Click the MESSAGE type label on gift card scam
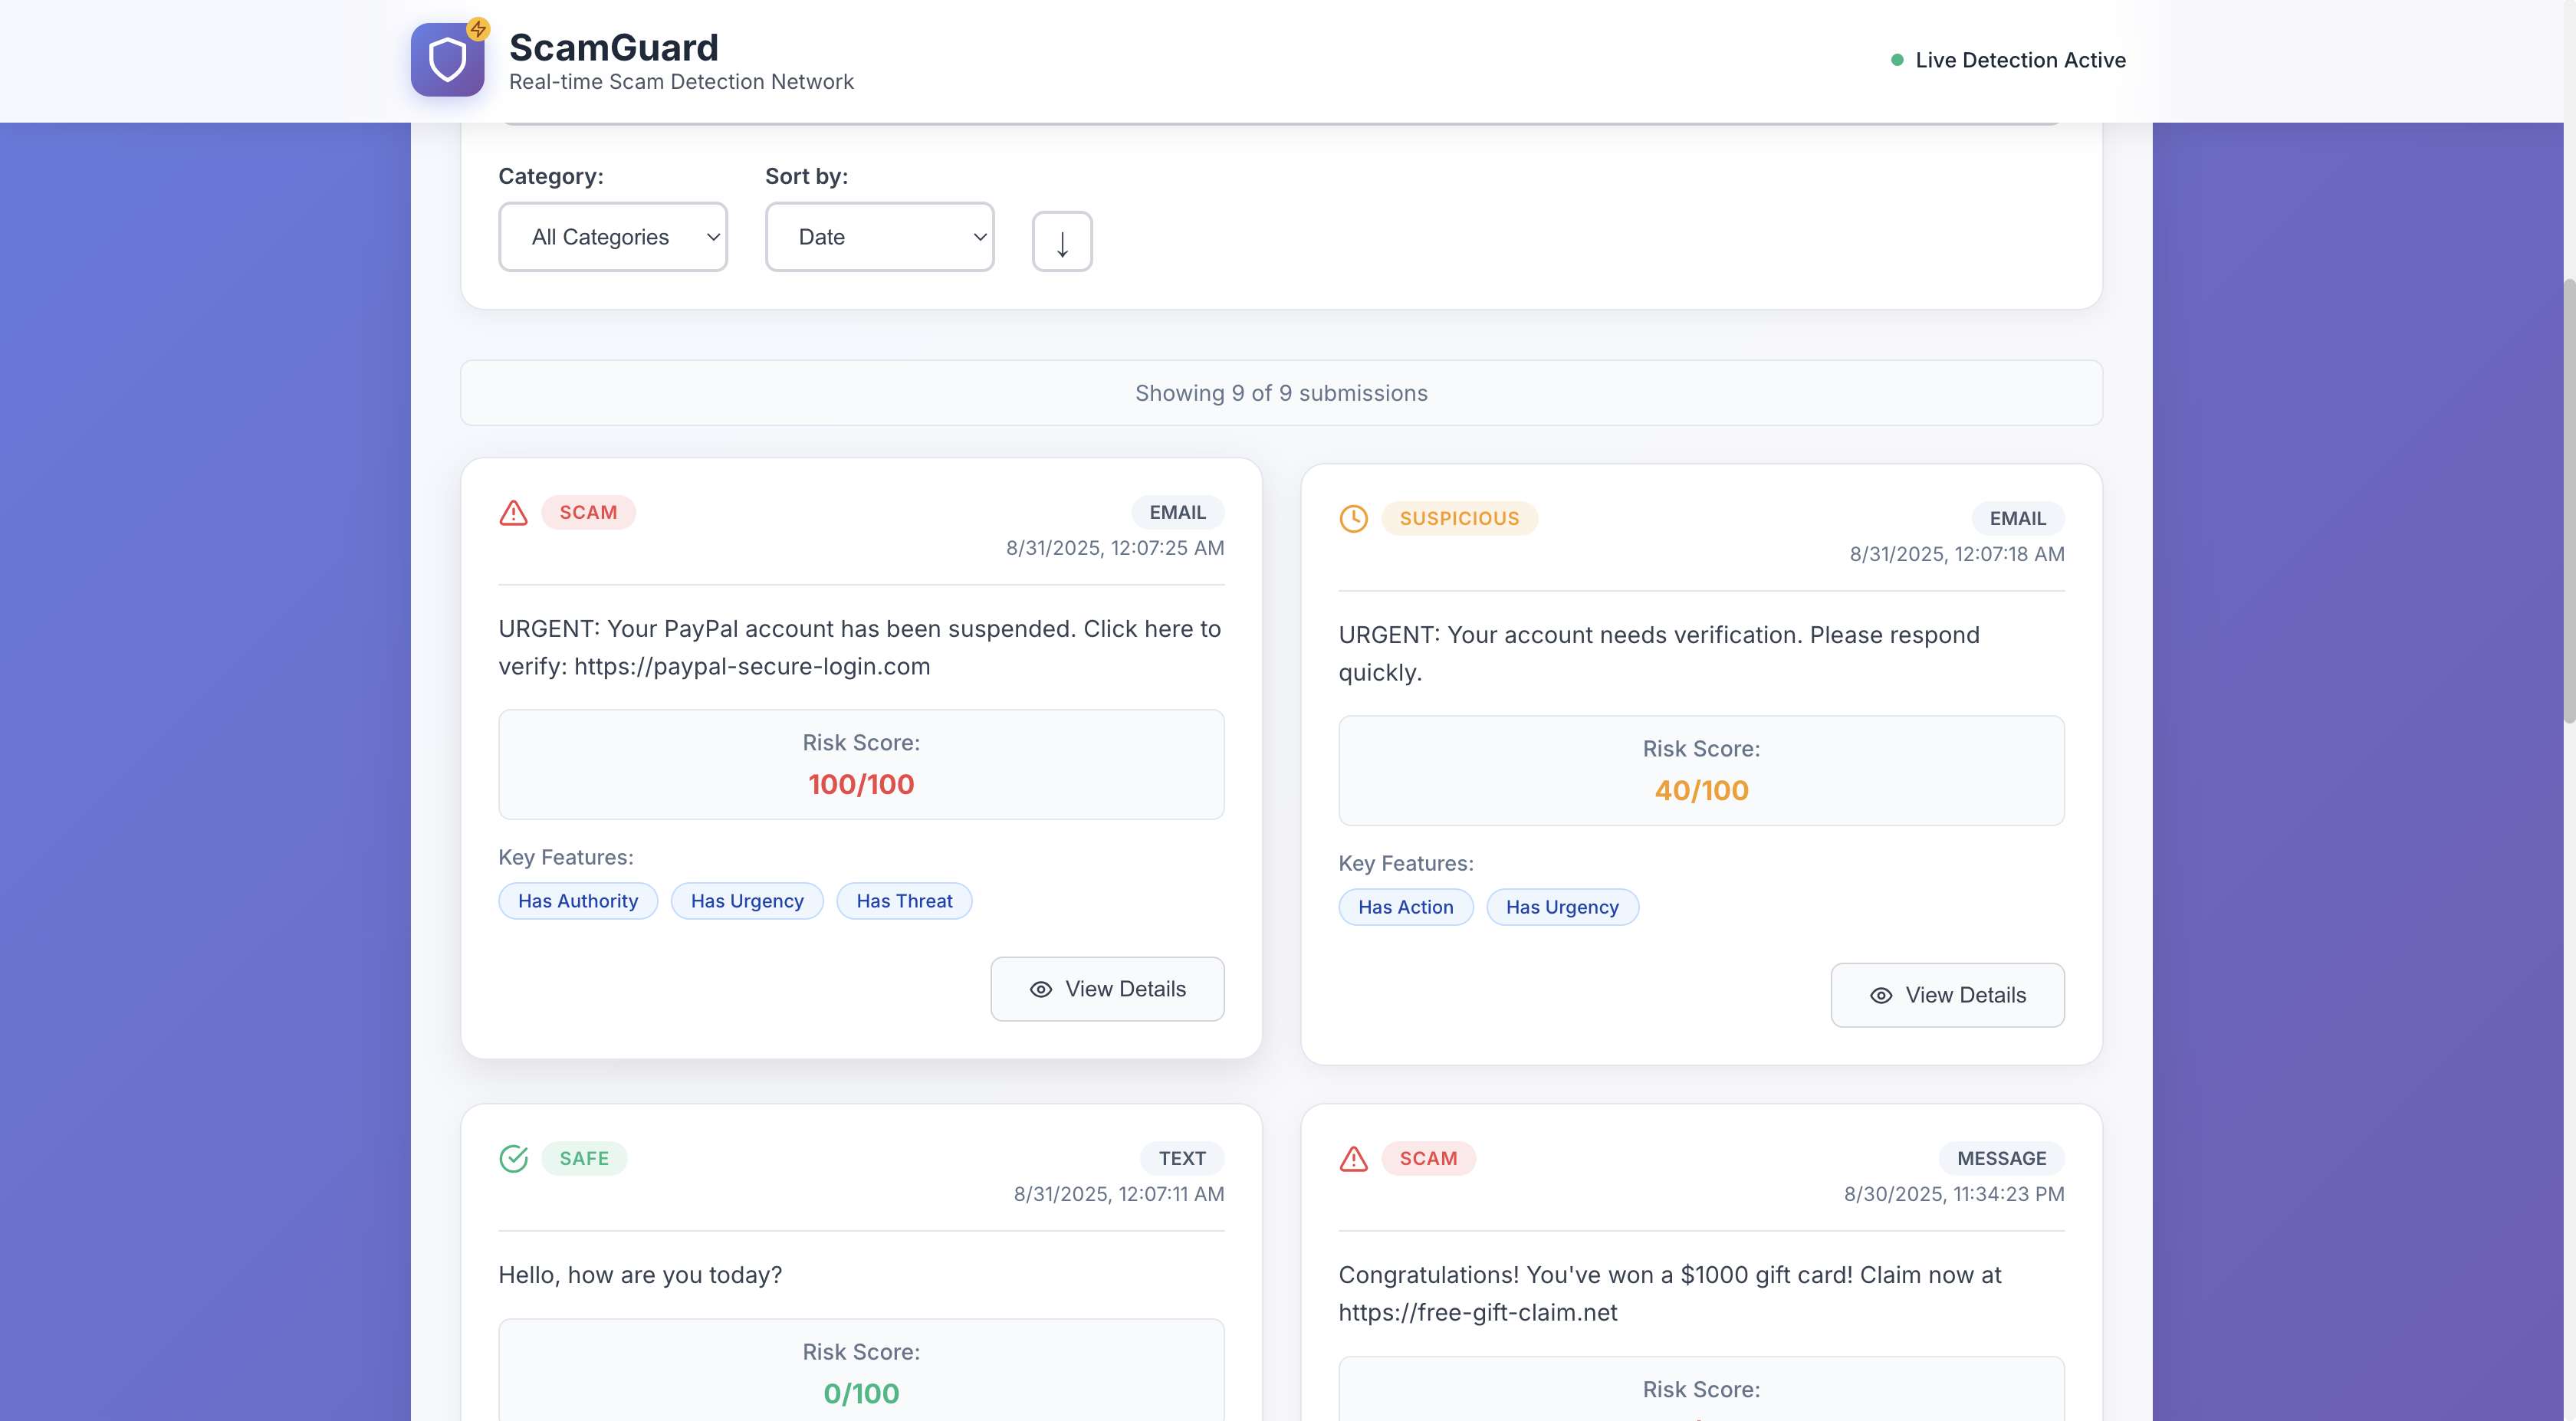This screenshot has height=1421, width=2576. [x=2001, y=1158]
